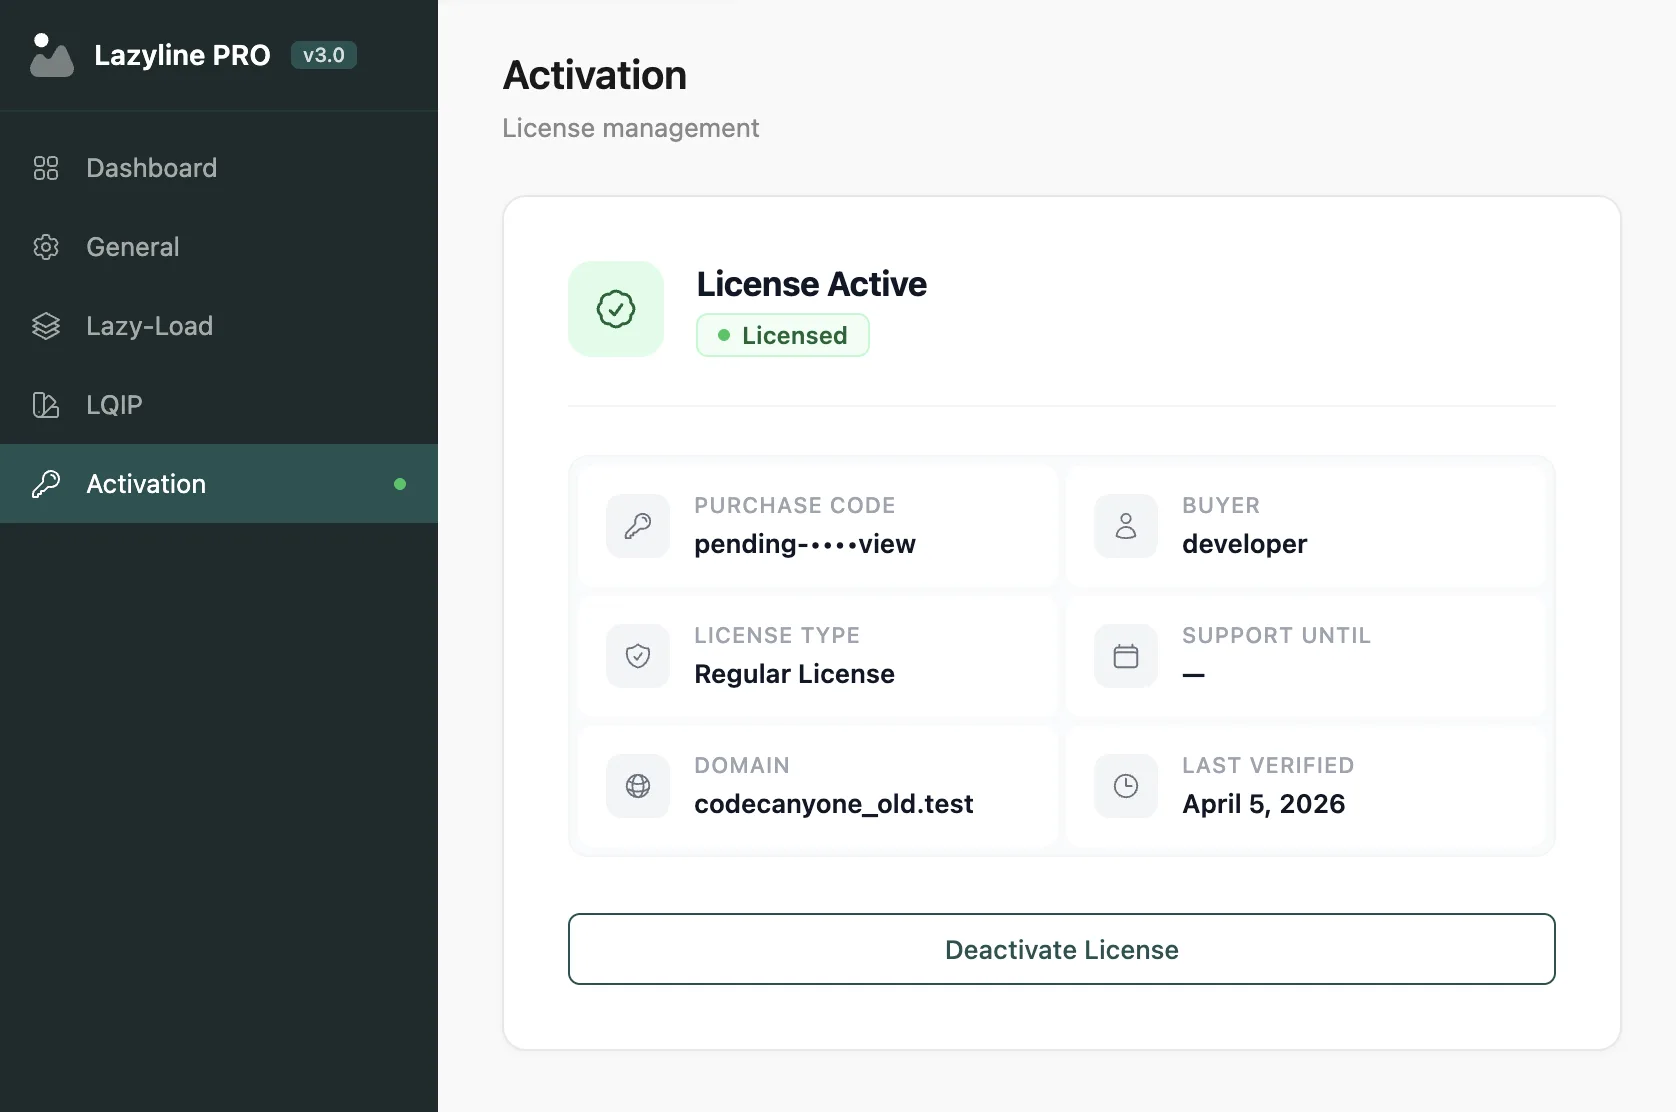This screenshot has height=1112, width=1676.
Task: Click the Lazyline PRO logo icon
Action: click(52, 55)
